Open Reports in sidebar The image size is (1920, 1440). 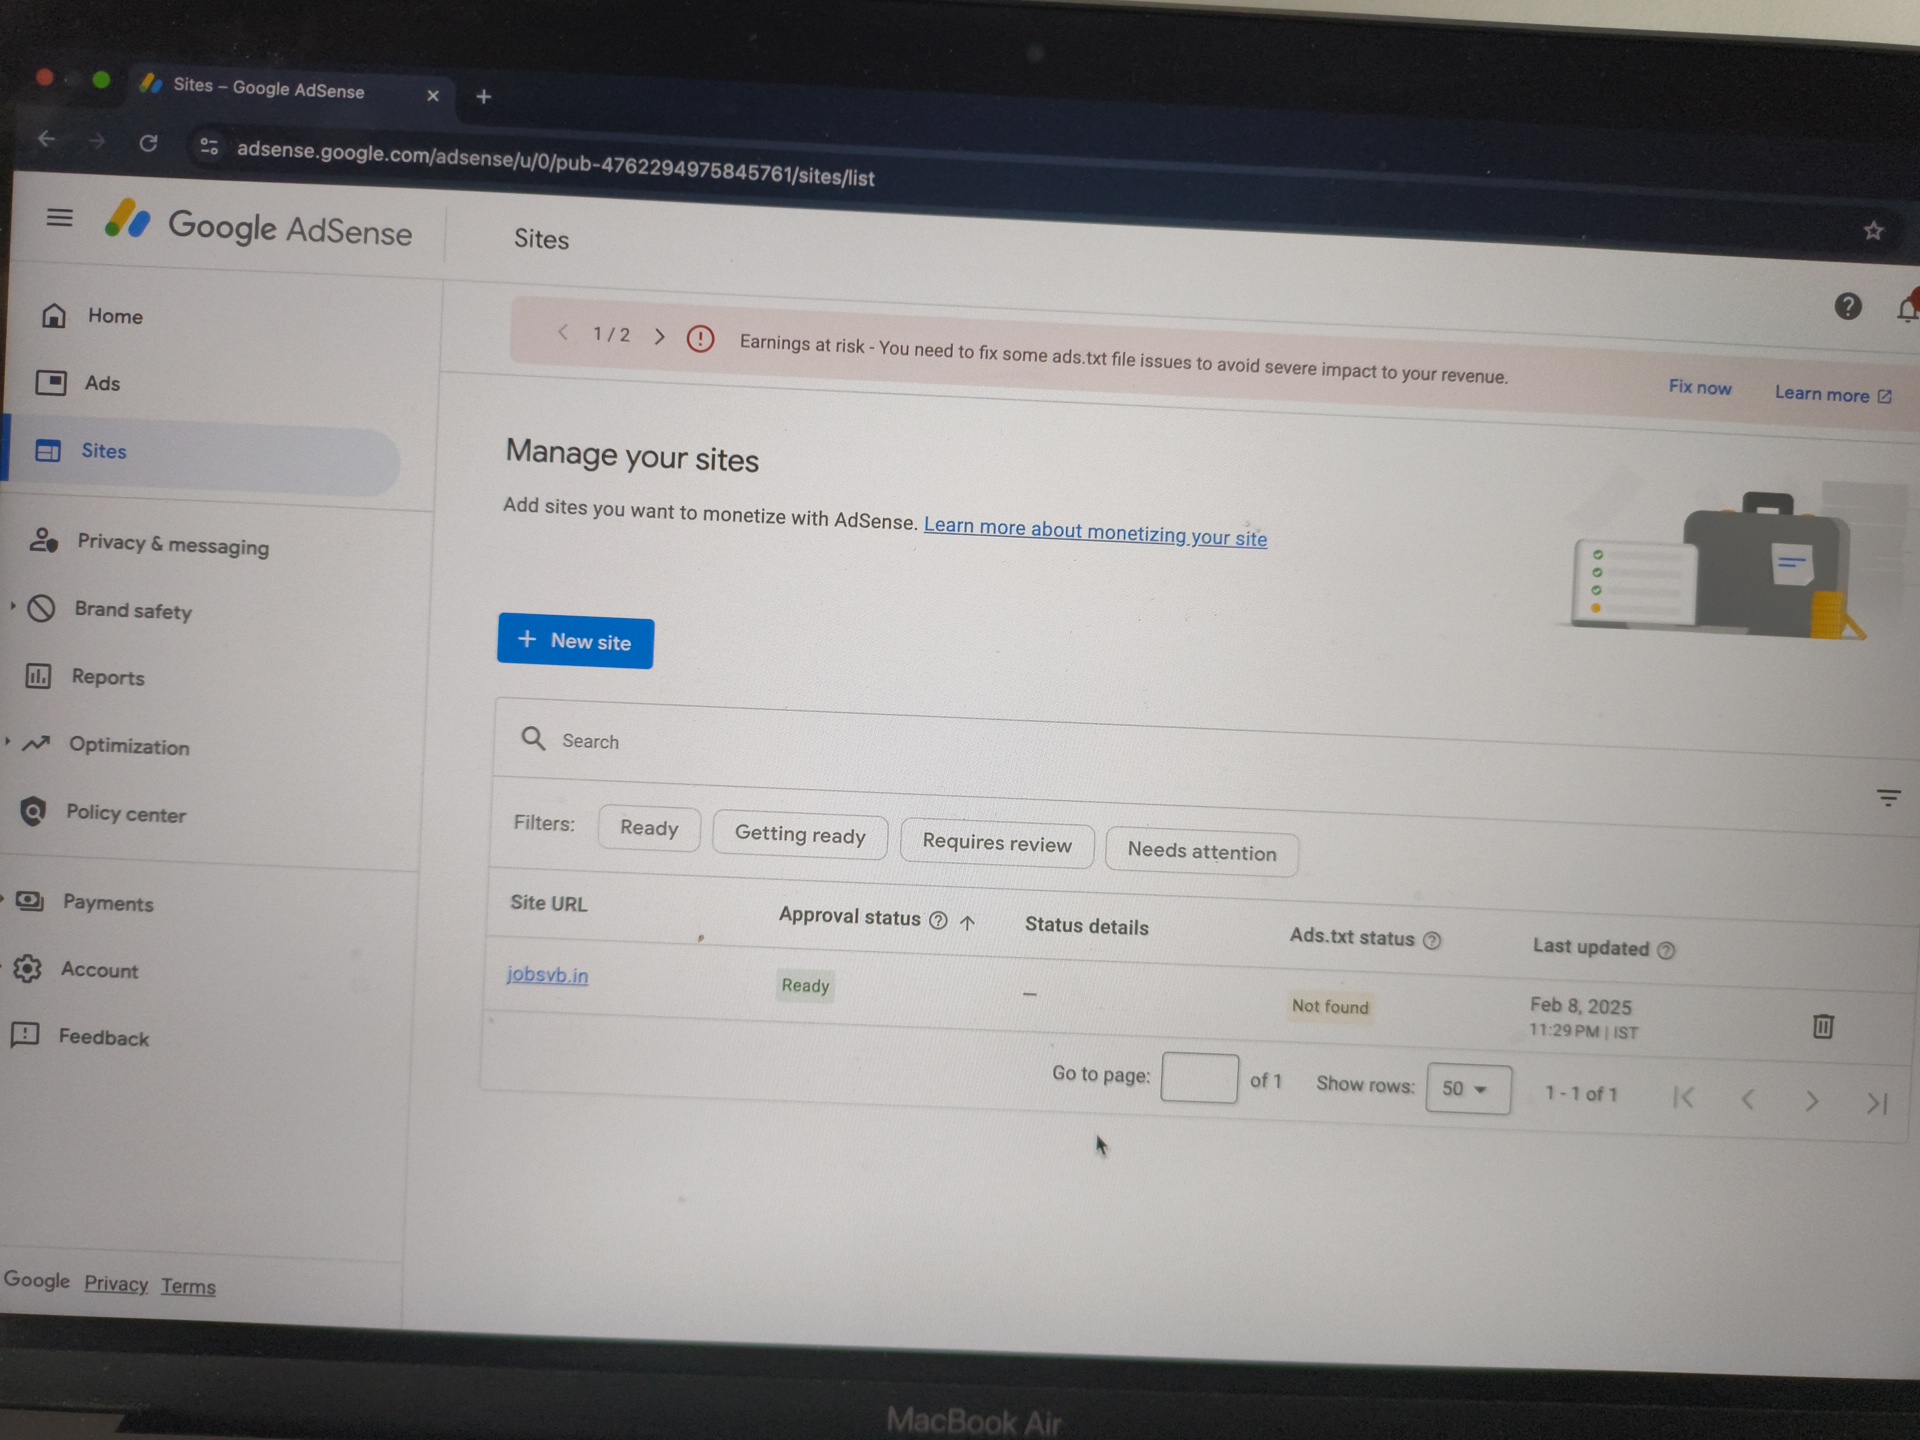85,677
